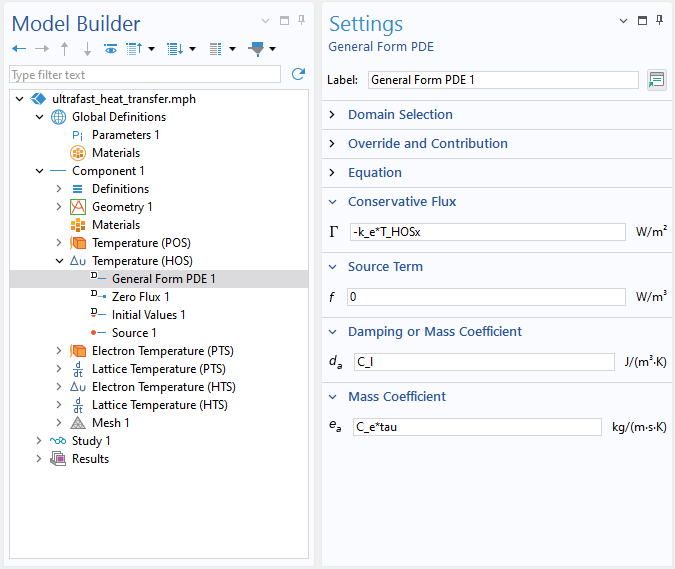Click the back arrow in Model Builder toolbar
Image resolution: width=675 pixels, height=569 pixels.
pos(19,48)
